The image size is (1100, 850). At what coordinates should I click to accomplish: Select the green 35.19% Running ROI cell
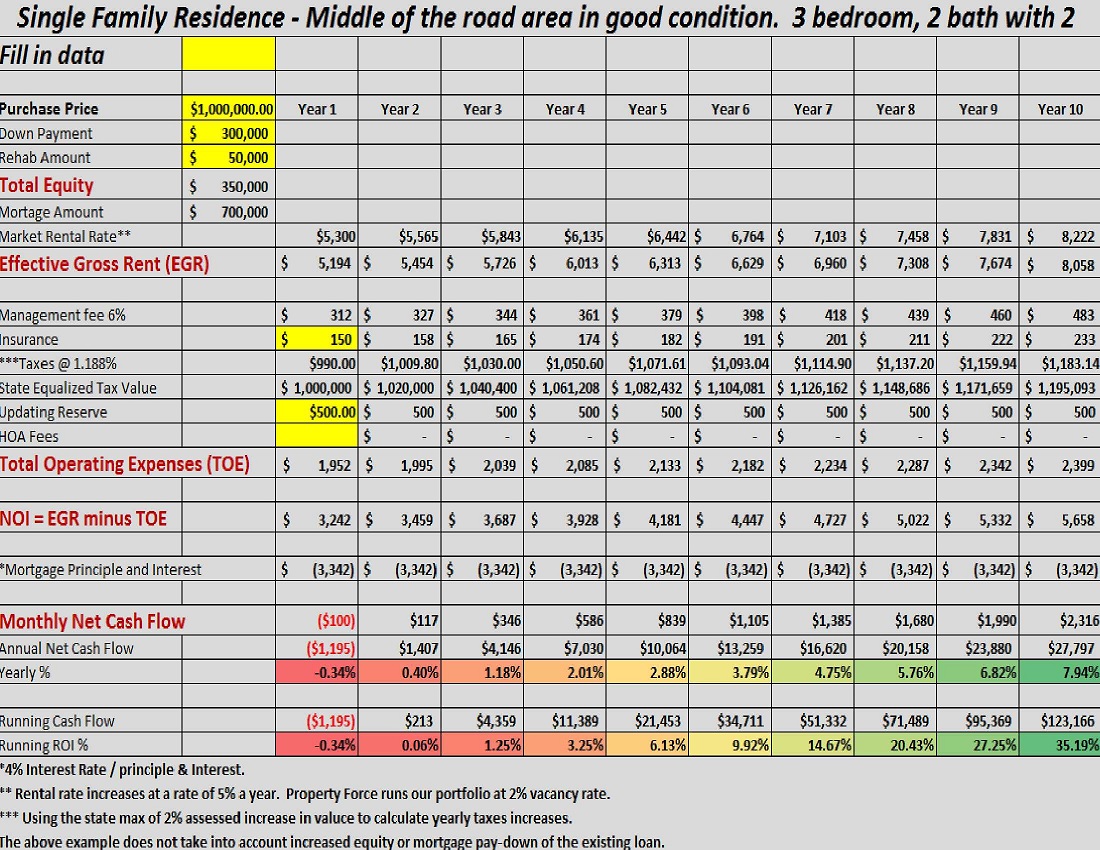[x=1059, y=745]
